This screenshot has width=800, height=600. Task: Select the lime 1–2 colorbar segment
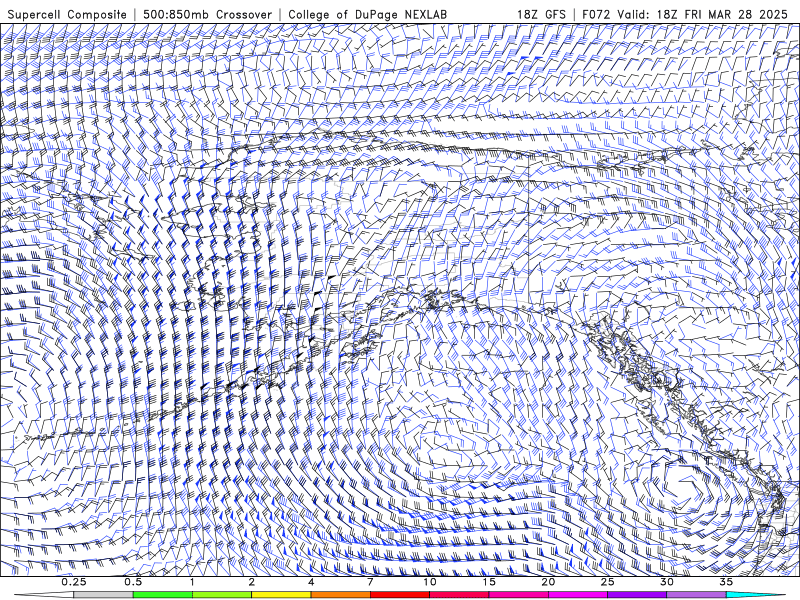click(222, 595)
